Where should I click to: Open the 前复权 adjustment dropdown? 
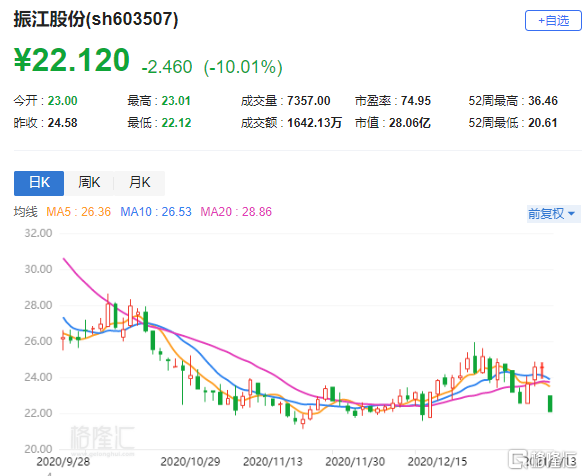pos(553,213)
